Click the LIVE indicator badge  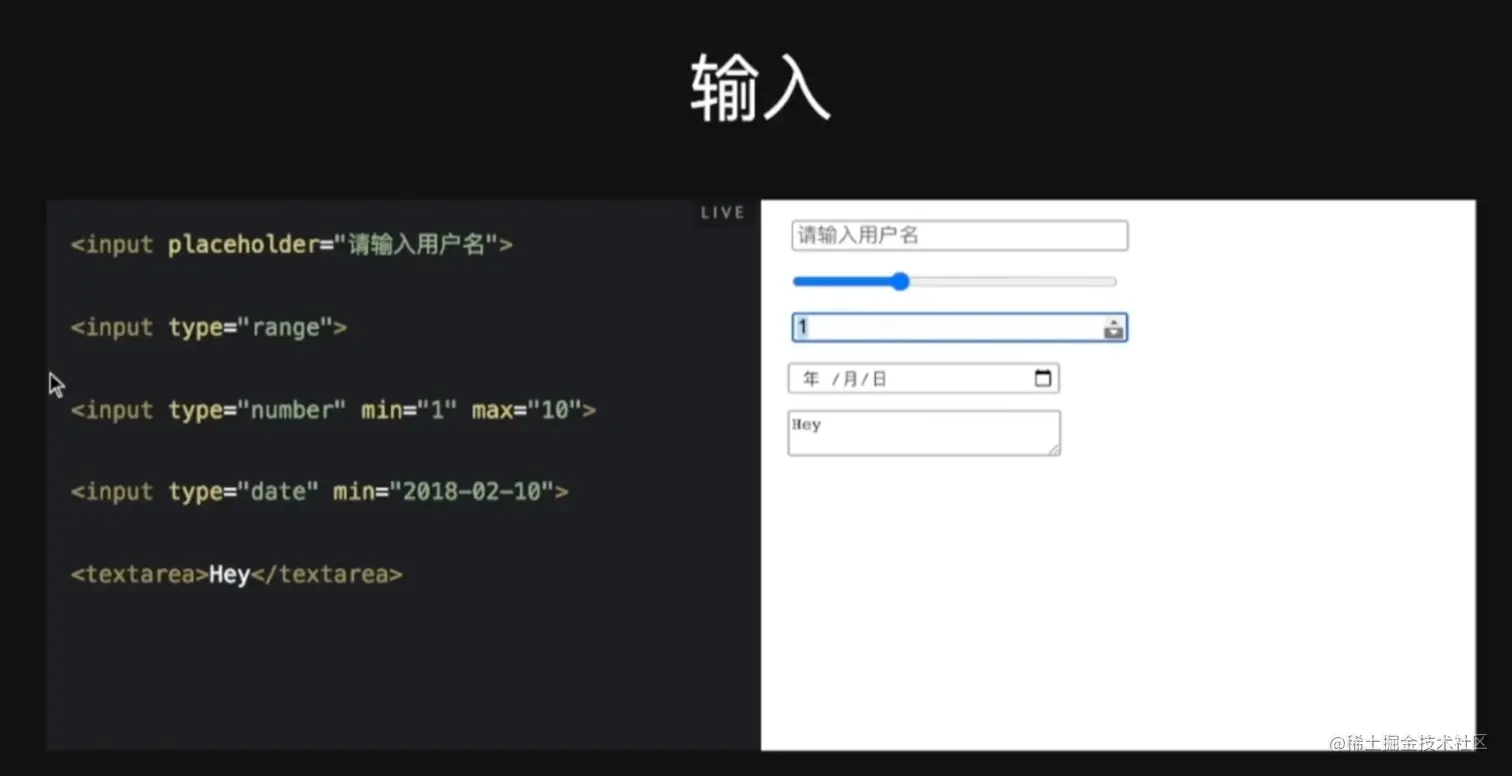[x=722, y=211]
